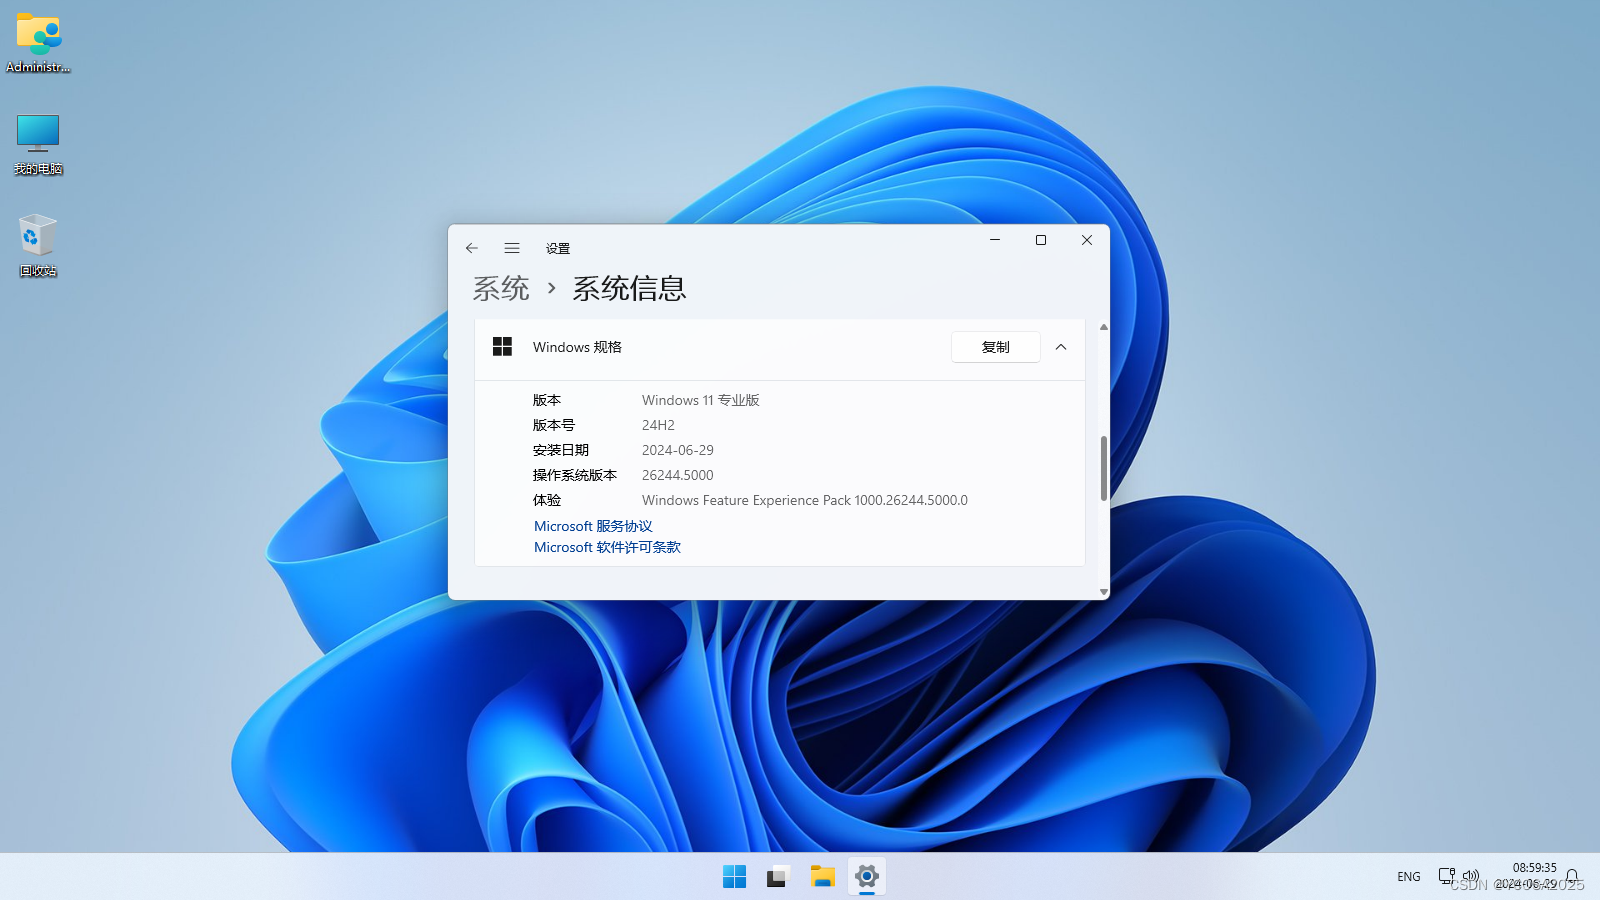Click the Windows 11 专业版 edition value

pos(701,400)
